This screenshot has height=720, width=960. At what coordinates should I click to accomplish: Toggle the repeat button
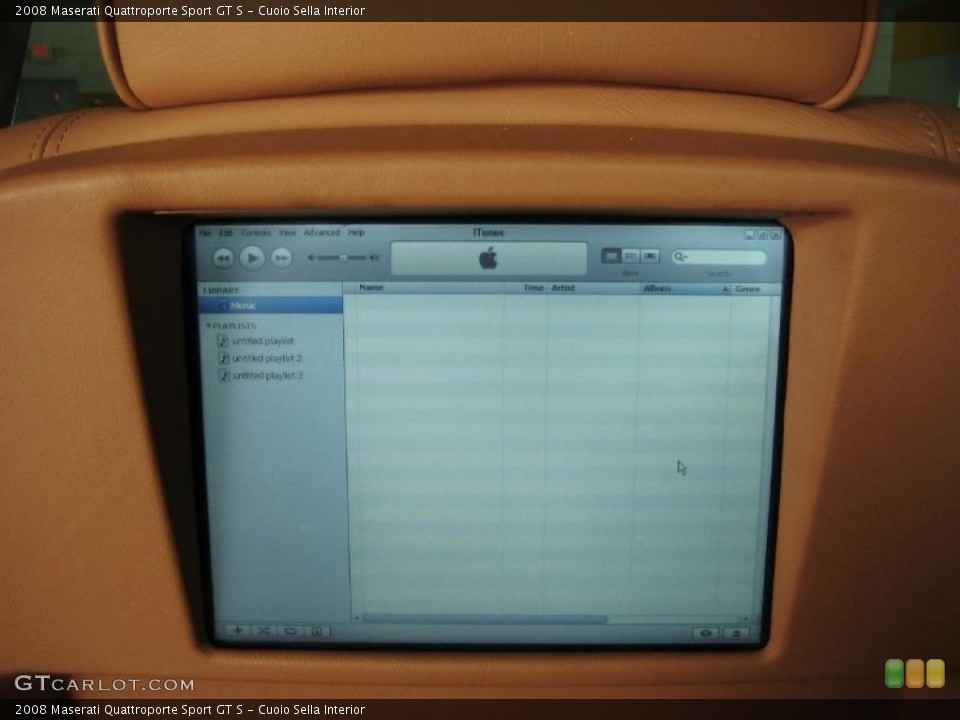(x=290, y=631)
